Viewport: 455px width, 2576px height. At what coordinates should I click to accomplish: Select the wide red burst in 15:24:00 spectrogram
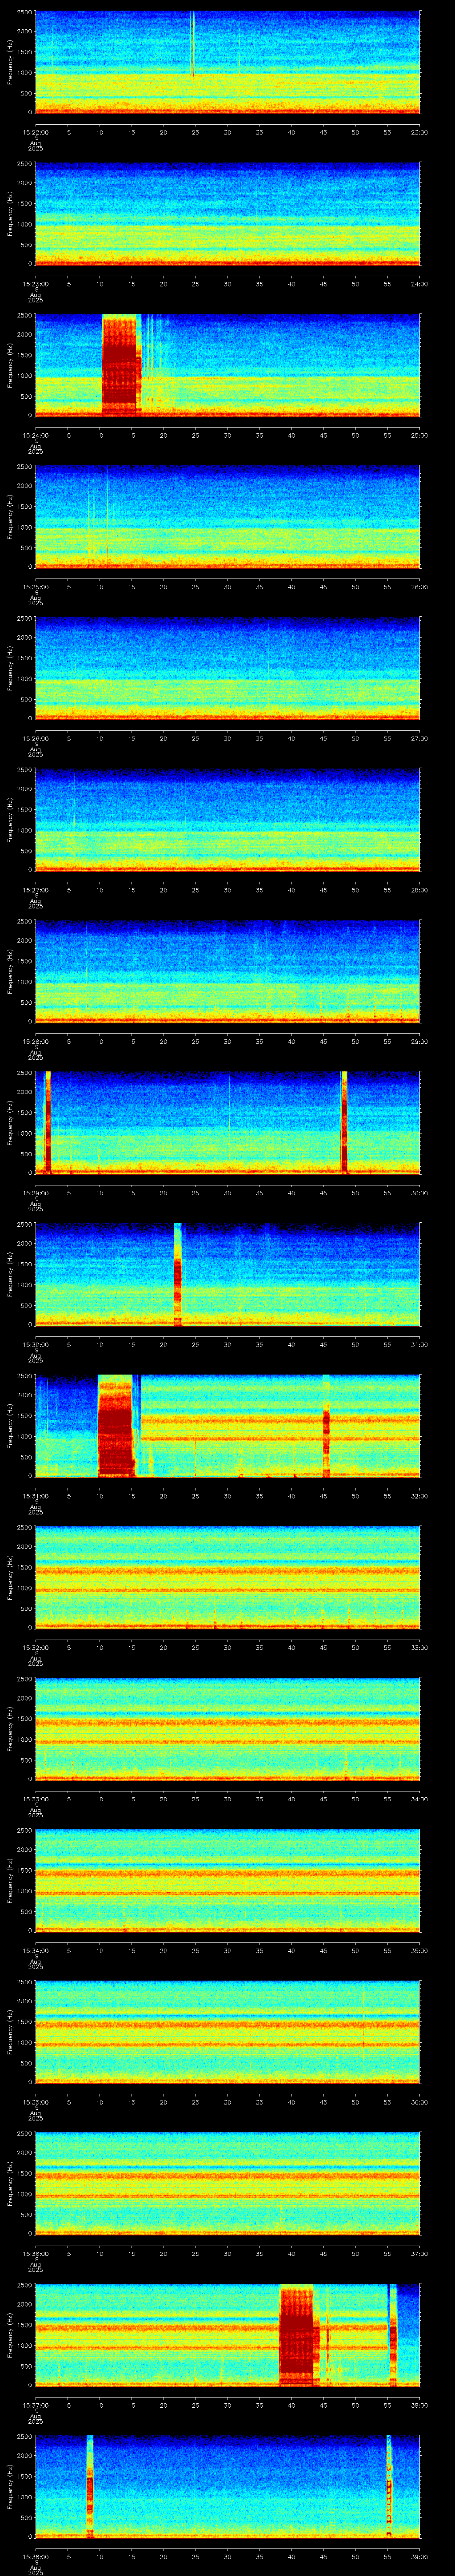click(121, 365)
